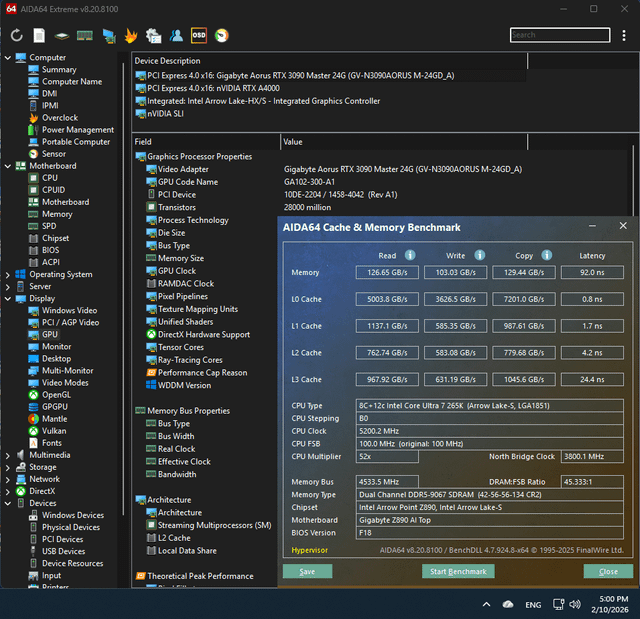The width and height of the screenshot is (640, 619).
Task: Open the Report page icon in toolbar
Action: (x=39, y=35)
